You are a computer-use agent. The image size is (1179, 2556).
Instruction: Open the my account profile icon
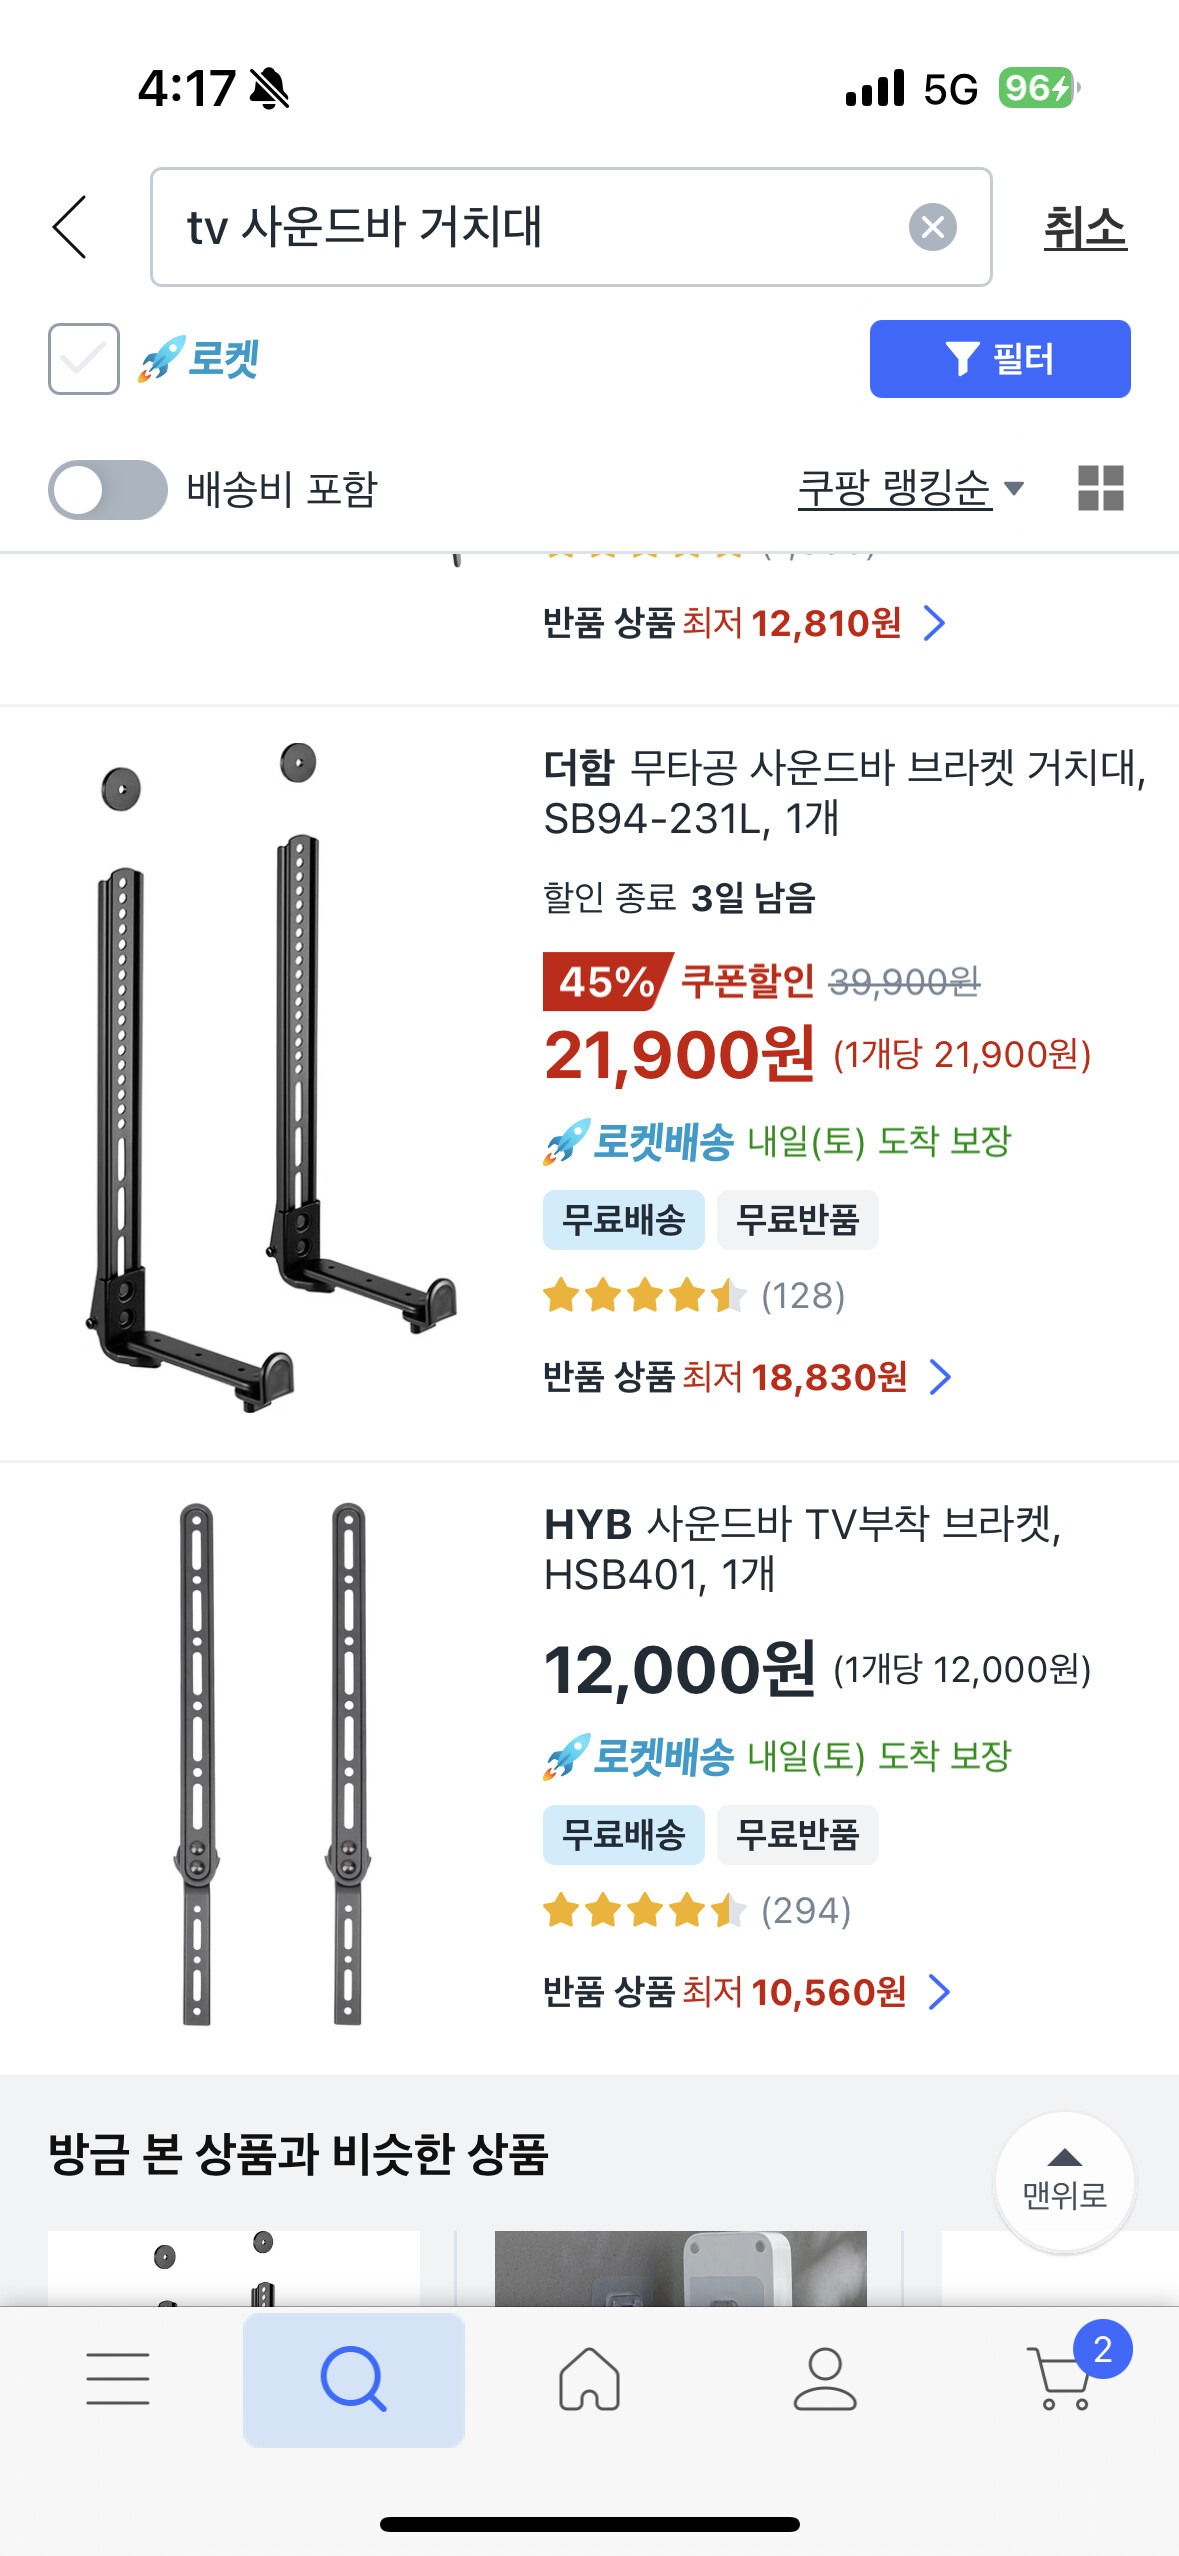point(825,2378)
